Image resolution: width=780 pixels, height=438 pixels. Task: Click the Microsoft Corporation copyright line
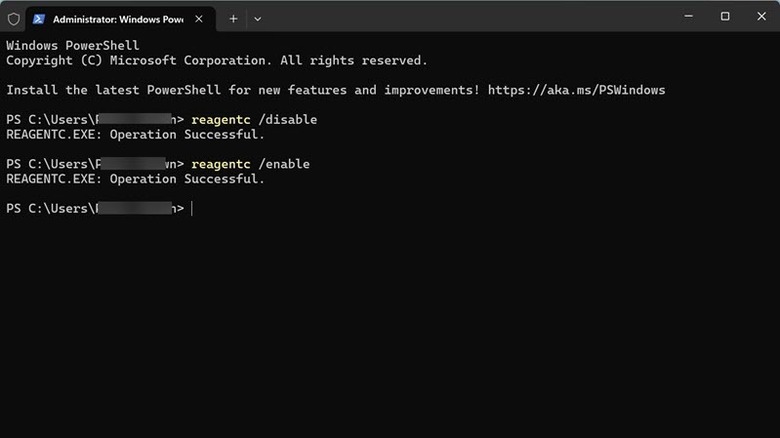tap(216, 60)
